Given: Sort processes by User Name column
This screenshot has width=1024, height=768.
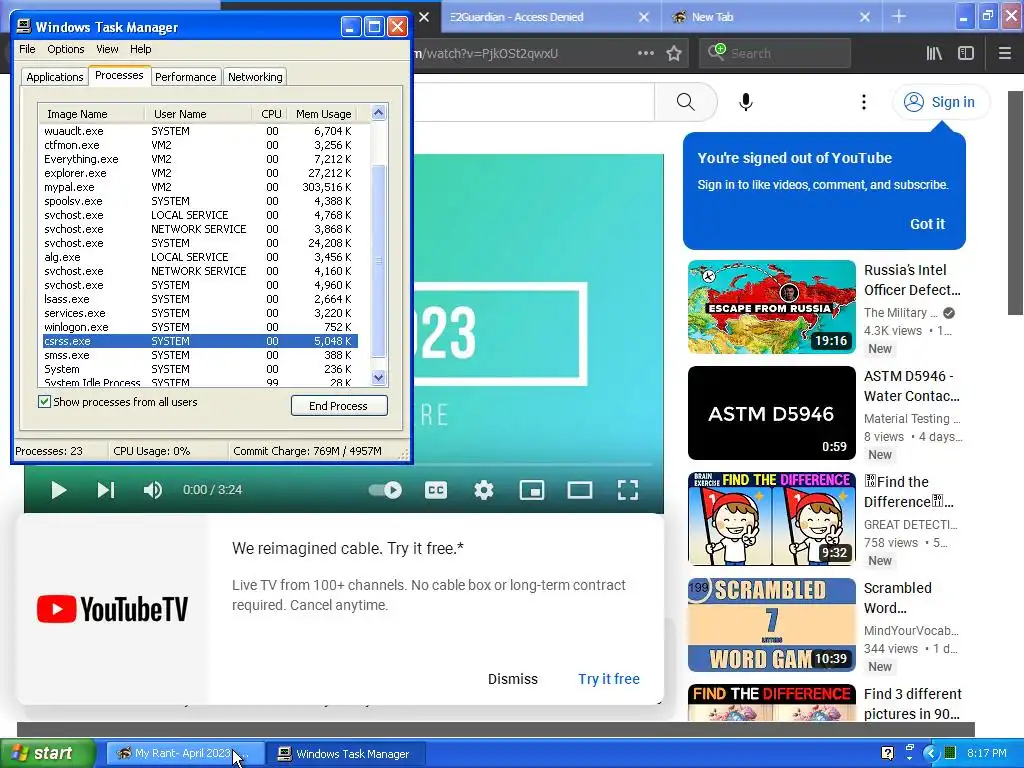Looking at the screenshot, I should click(x=198, y=114).
